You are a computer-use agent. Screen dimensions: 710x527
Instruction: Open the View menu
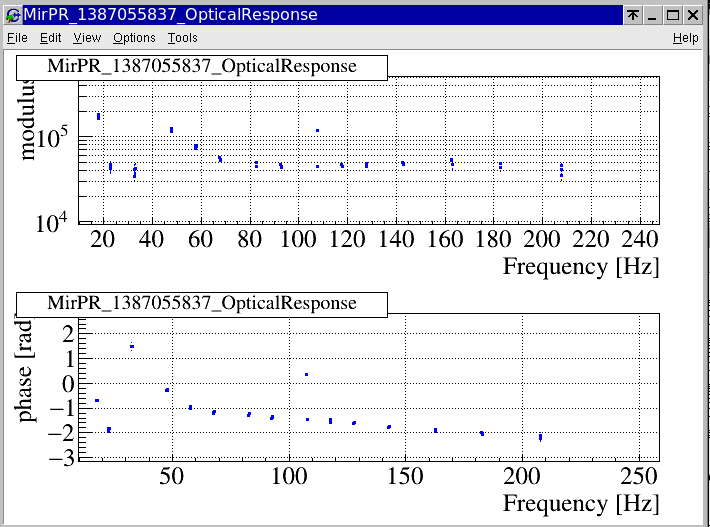click(x=87, y=38)
